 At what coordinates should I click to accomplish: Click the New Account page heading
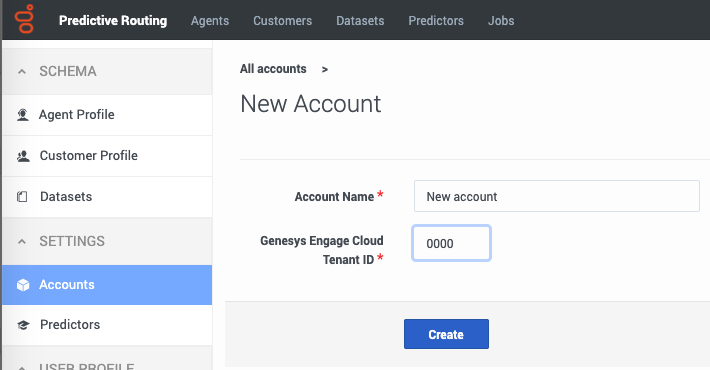311,104
